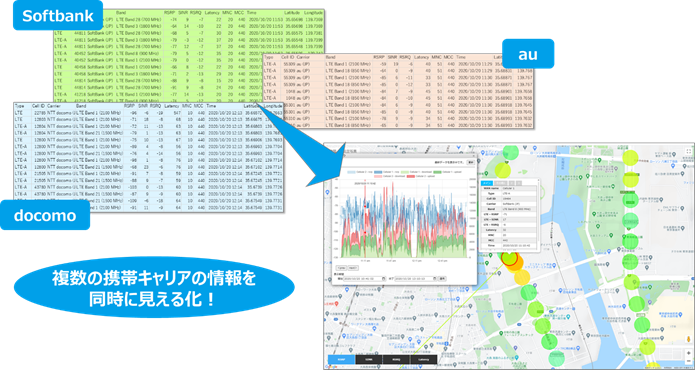Click Carrier header in au table

(303, 58)
